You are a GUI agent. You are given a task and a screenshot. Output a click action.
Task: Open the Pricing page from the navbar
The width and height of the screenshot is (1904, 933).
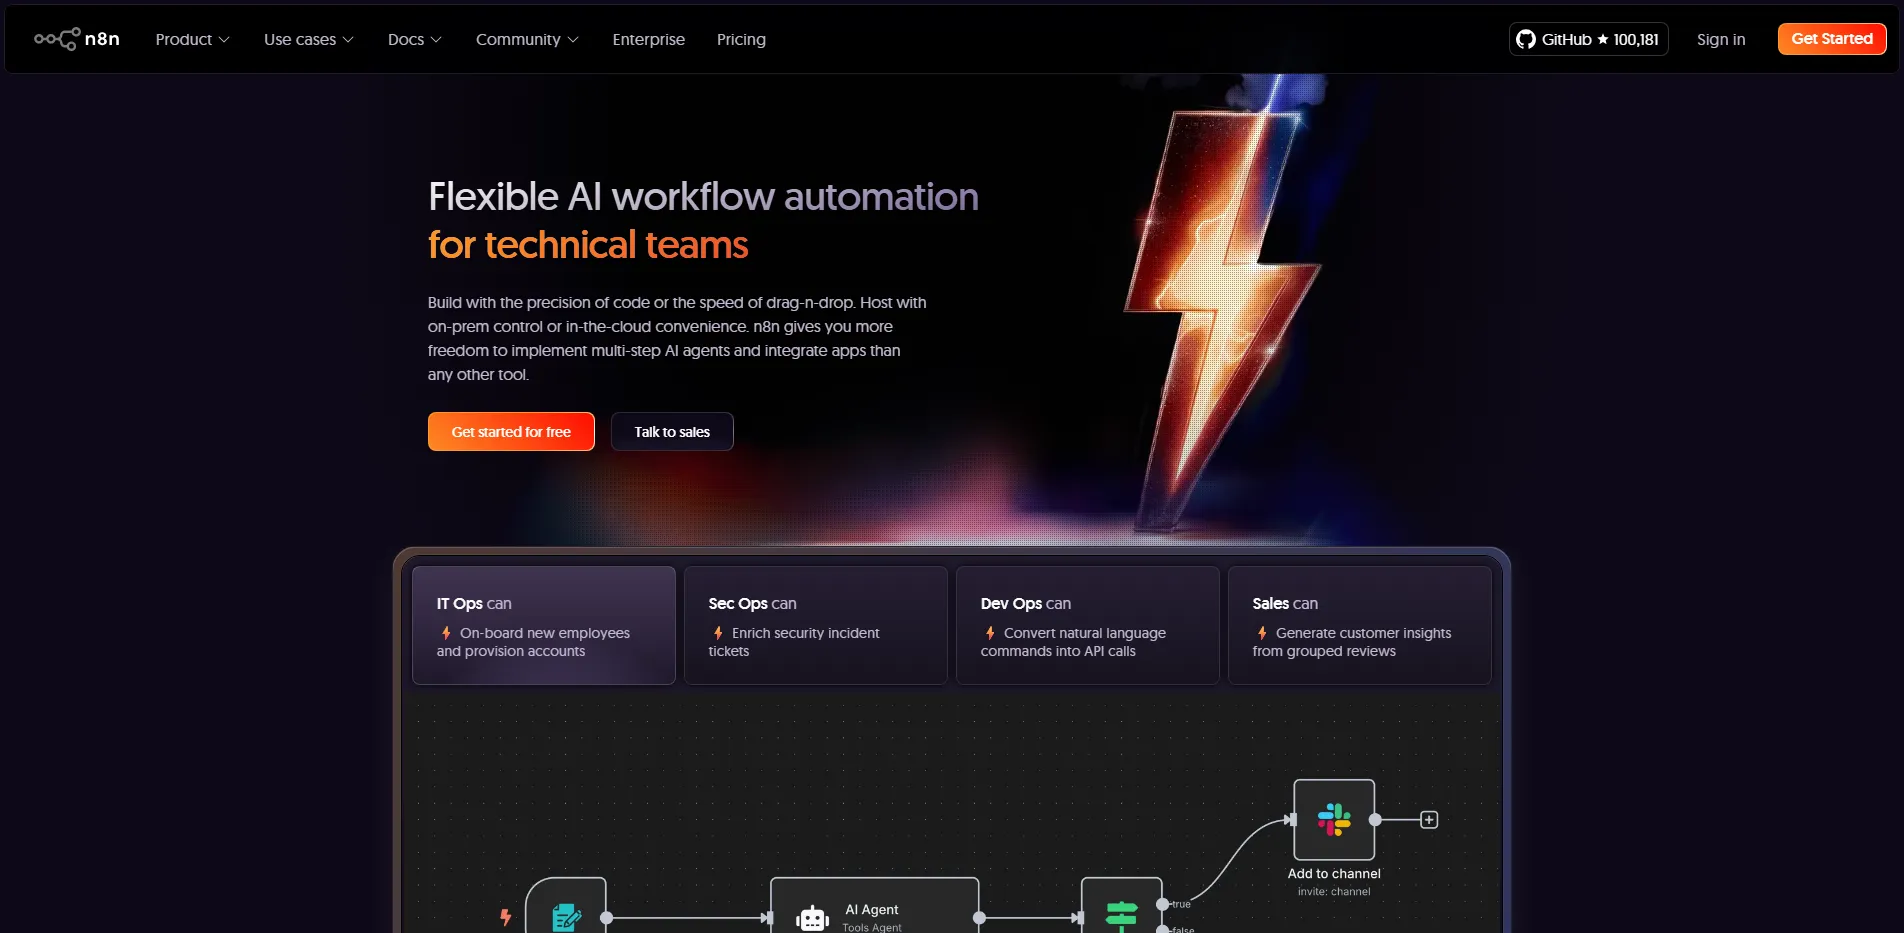(740, 39)
